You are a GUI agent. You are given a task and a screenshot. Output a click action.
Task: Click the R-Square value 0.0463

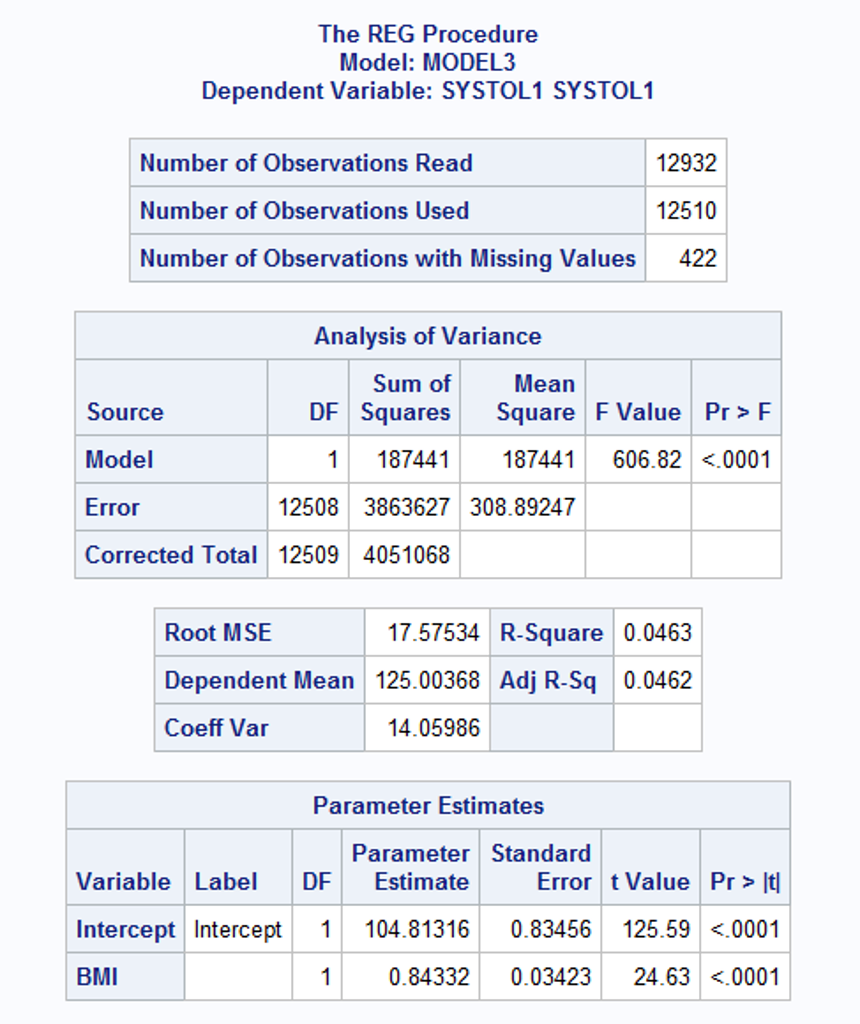(657, 633)
